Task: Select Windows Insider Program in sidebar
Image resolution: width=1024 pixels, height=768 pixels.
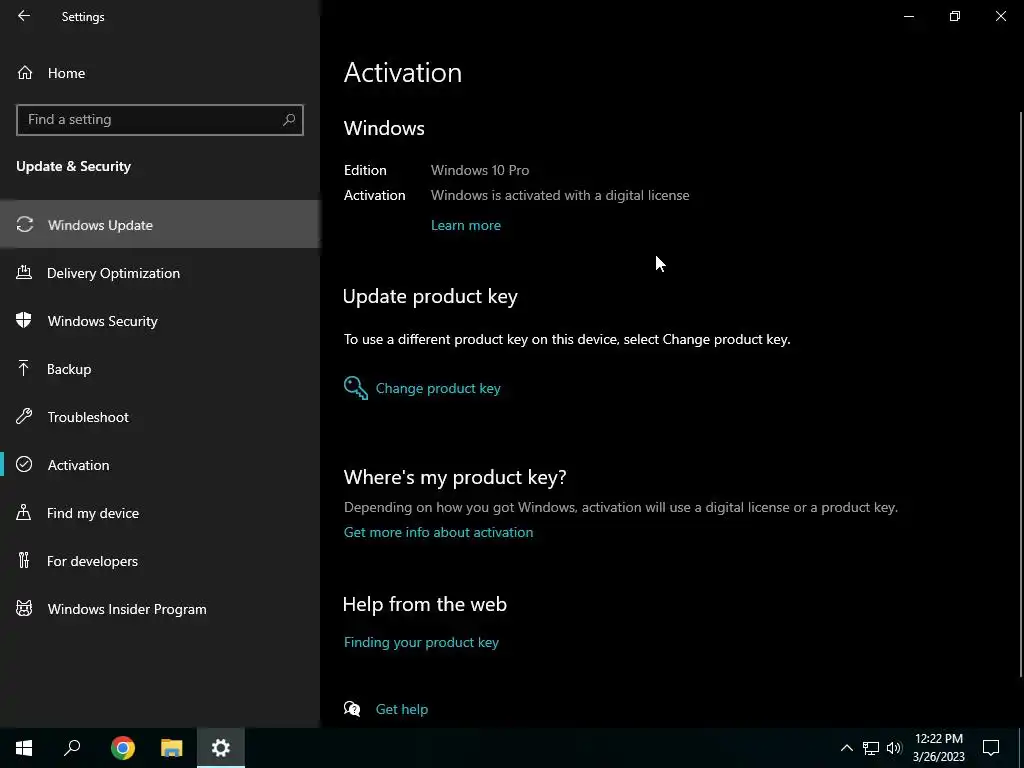Action: tap(160, 609)
